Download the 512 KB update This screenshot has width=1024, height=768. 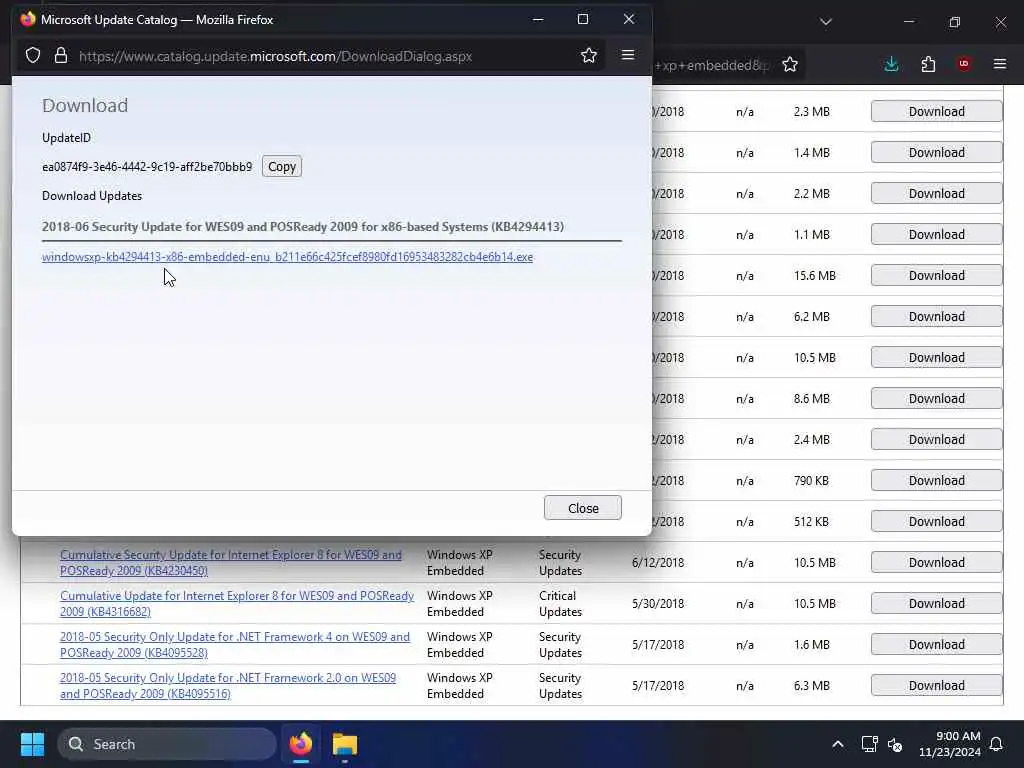click(x=936, y=522)
